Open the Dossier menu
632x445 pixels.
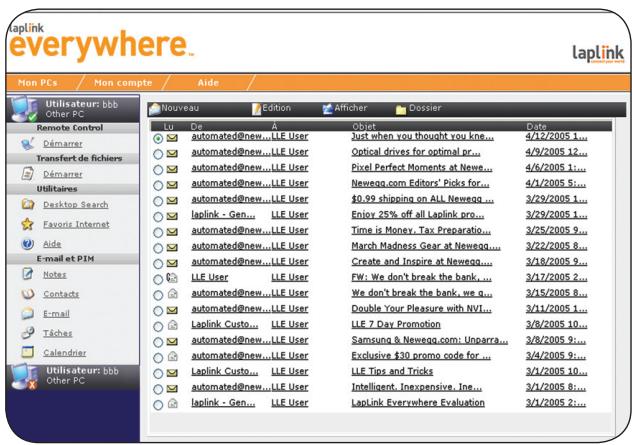click(425, 108)
